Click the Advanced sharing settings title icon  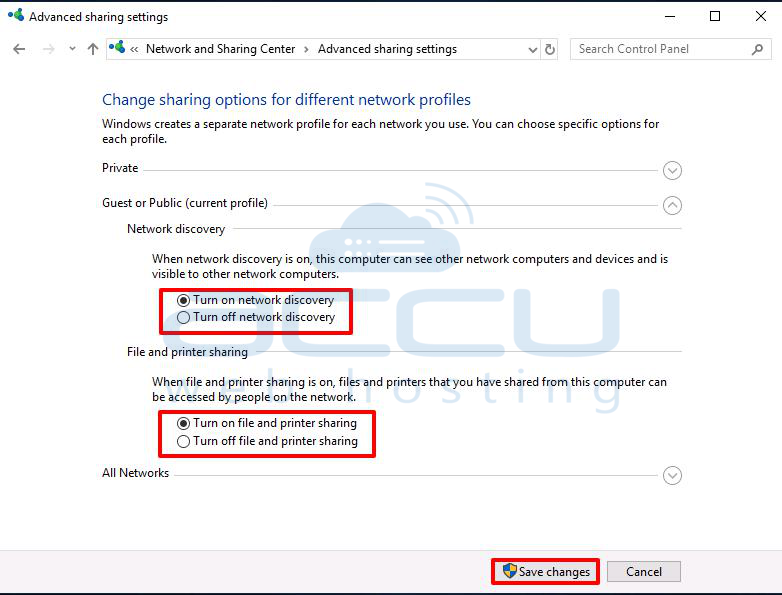point(16,15)
